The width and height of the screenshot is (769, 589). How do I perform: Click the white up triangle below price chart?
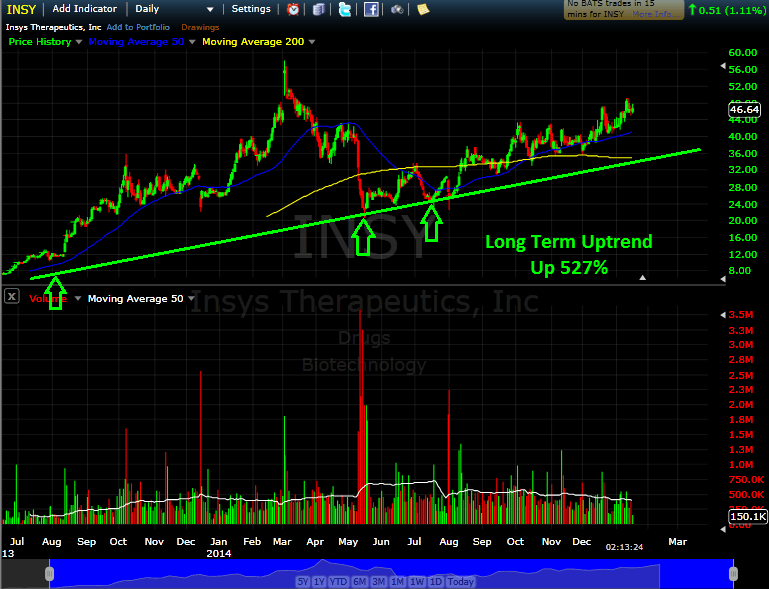click(642, 278)
